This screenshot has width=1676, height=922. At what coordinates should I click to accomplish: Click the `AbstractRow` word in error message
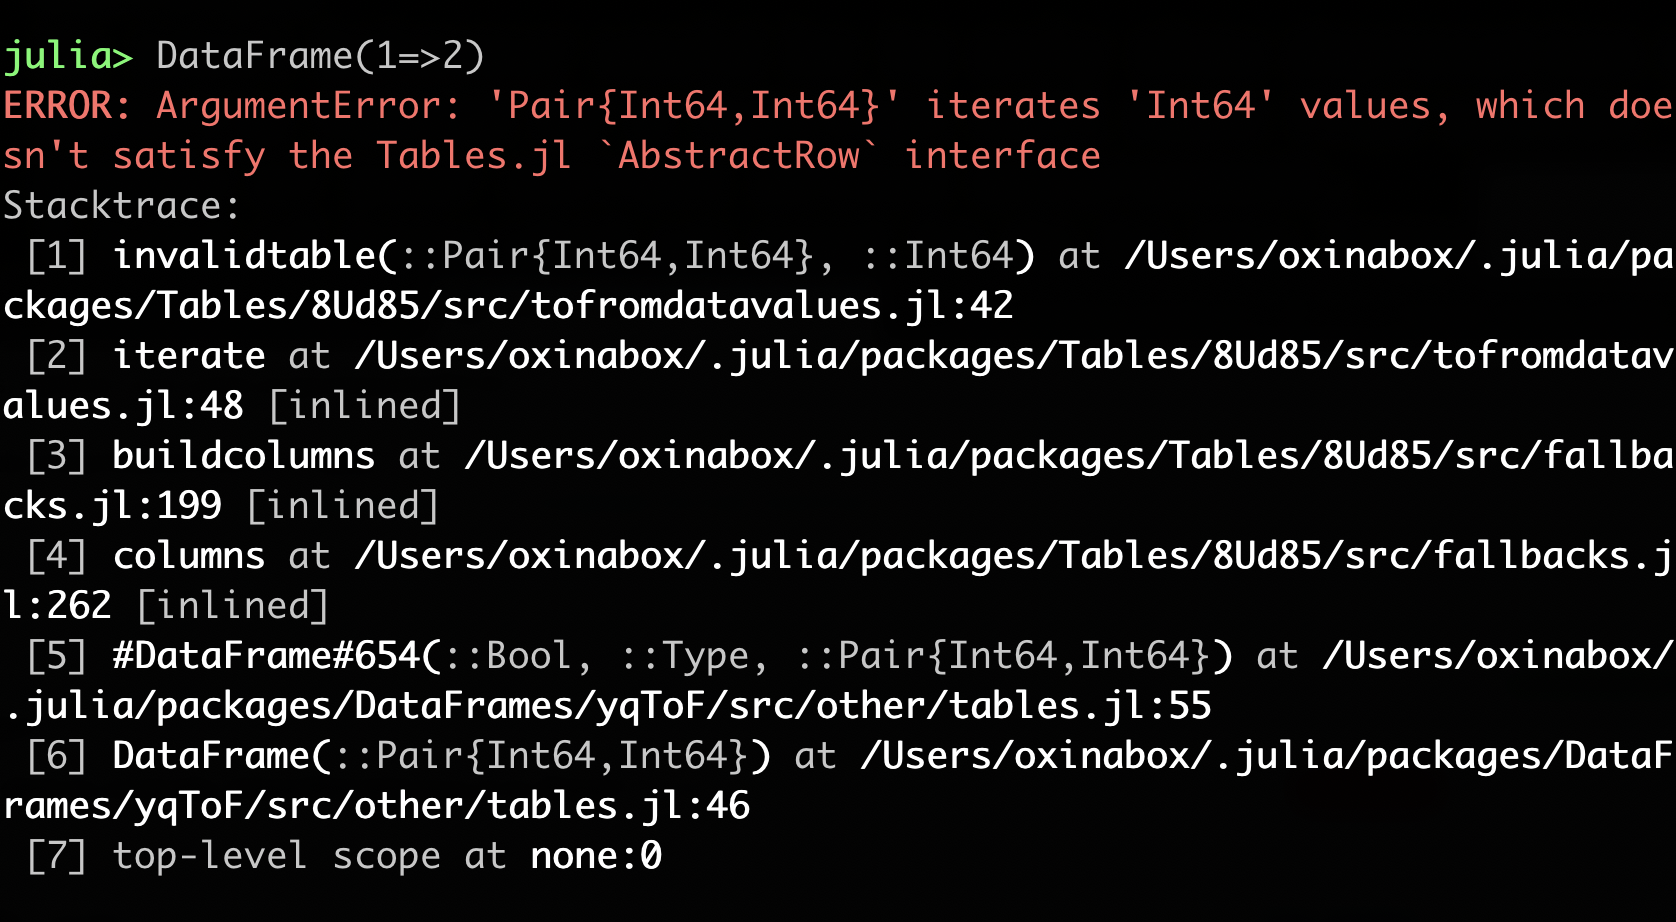[x=738, y=156]
